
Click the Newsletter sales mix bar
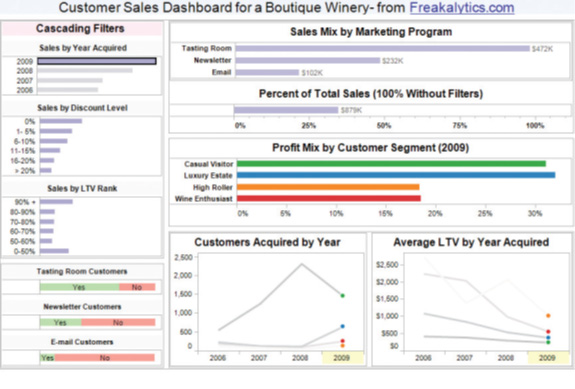[308, 60]
